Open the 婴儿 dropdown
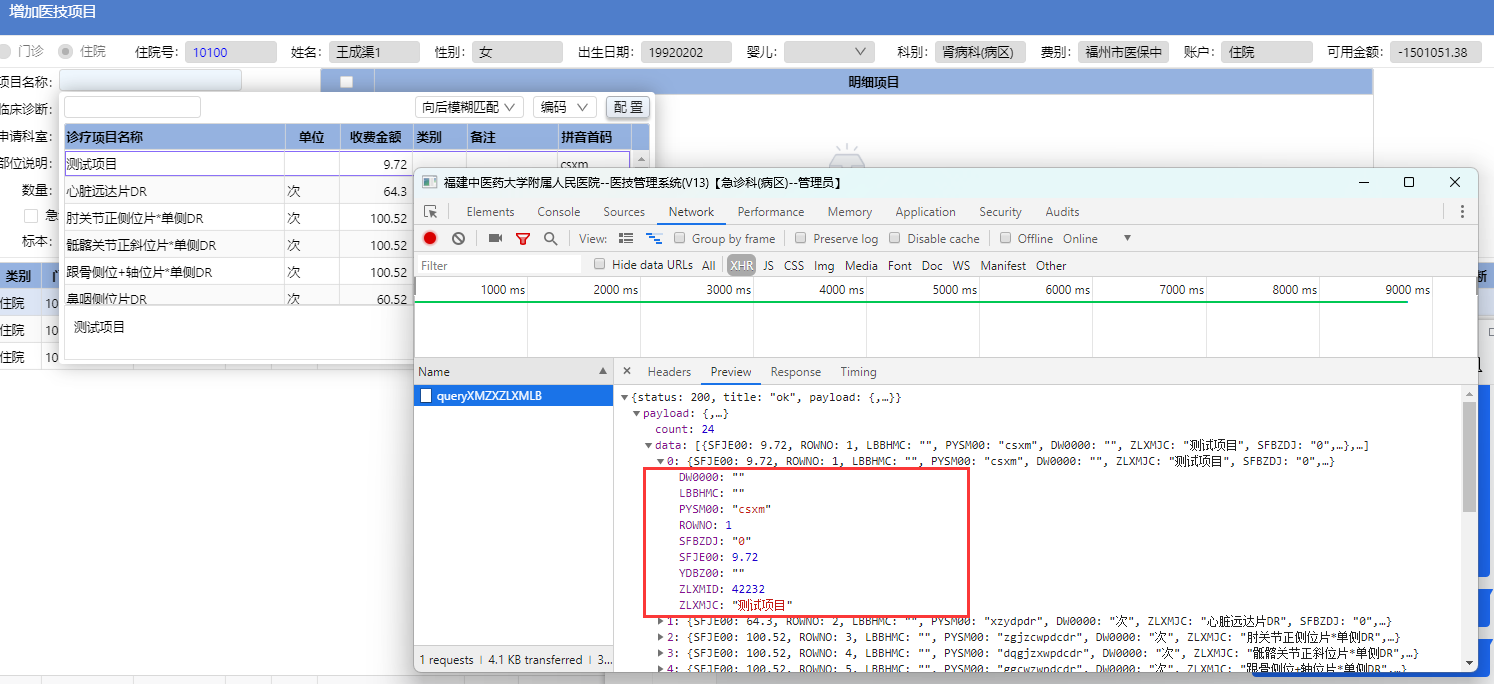Viewport: 1494px width, 684px height. coord(829,52)
